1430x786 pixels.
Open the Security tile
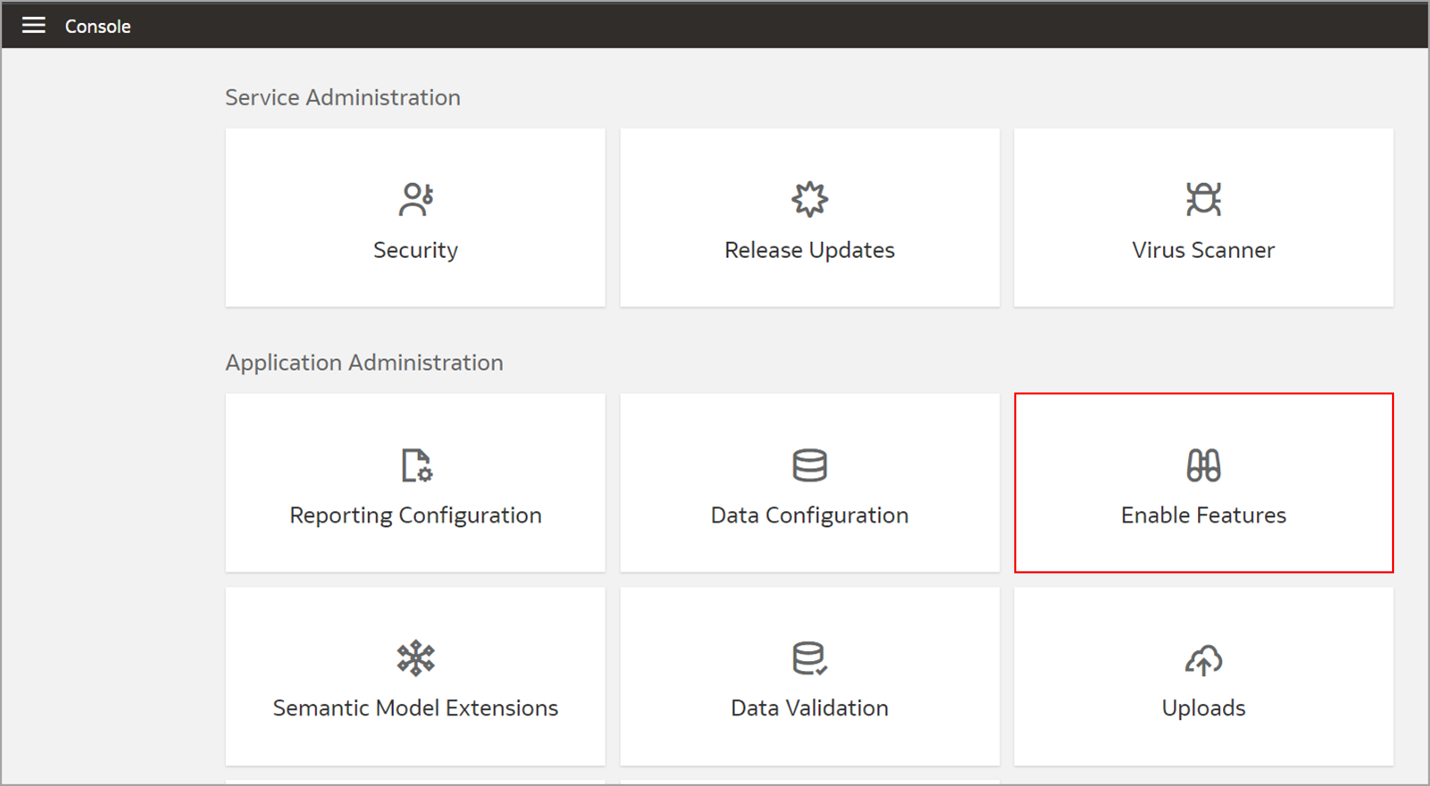coord(415,217)
